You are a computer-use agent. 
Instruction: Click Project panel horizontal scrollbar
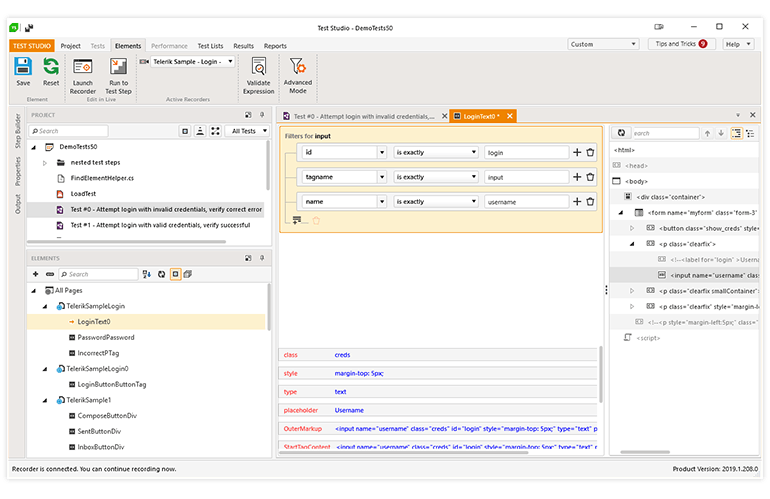(127, 242)
